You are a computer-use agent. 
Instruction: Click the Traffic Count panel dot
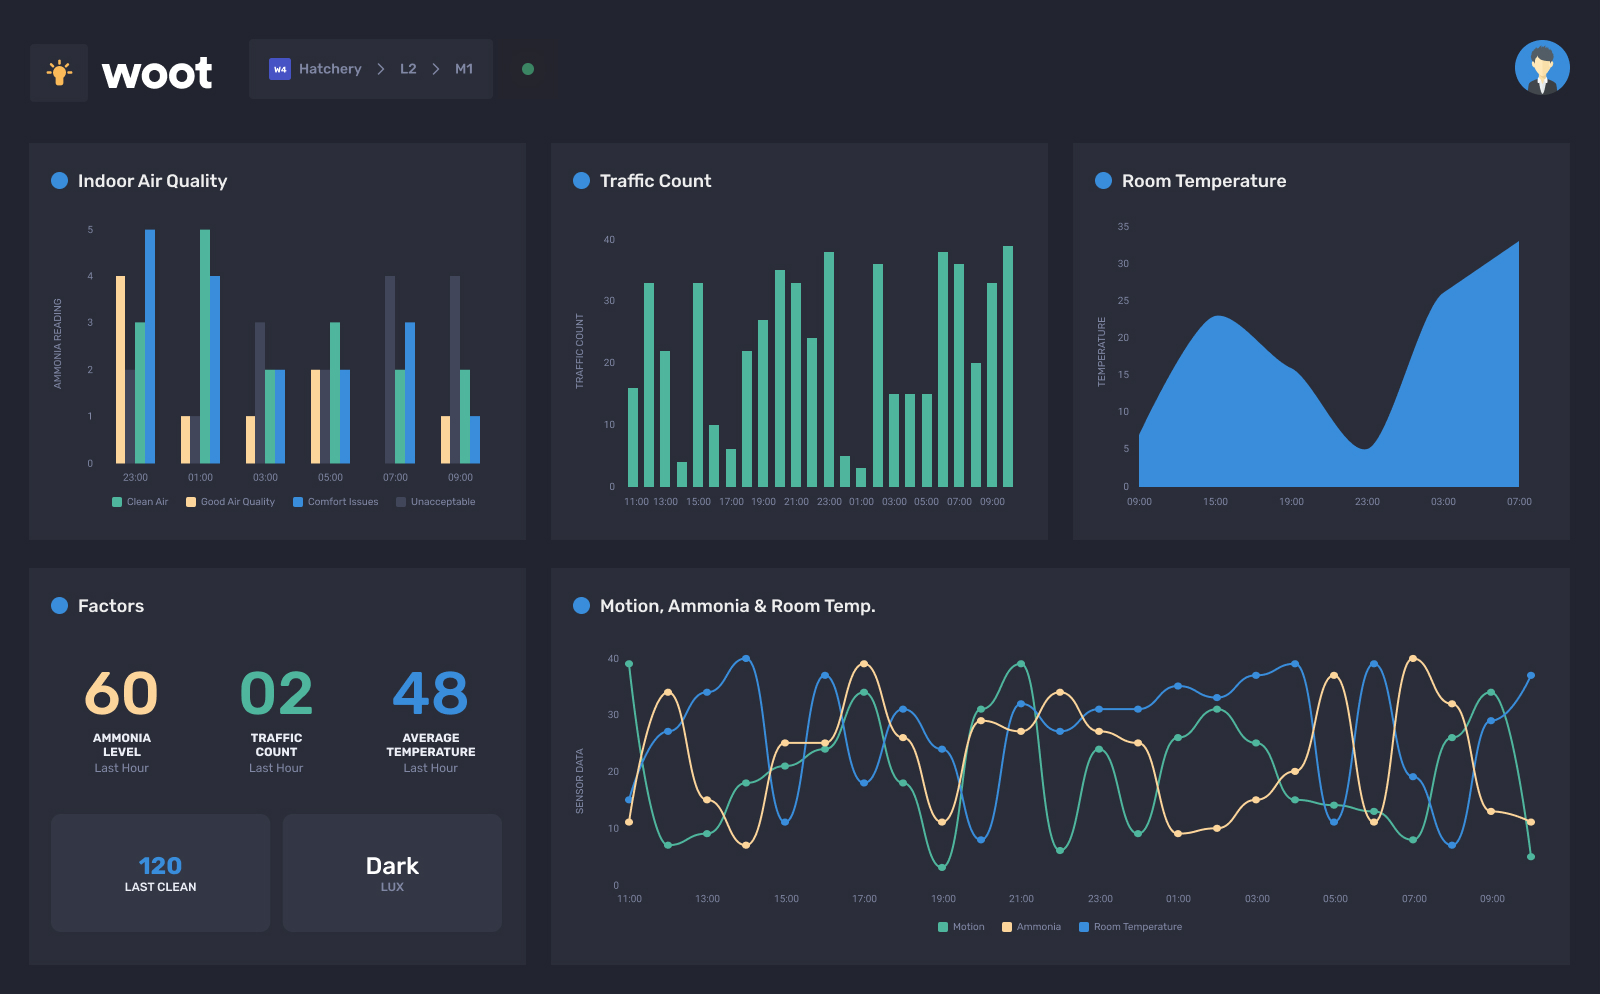(x=581, y=181)
